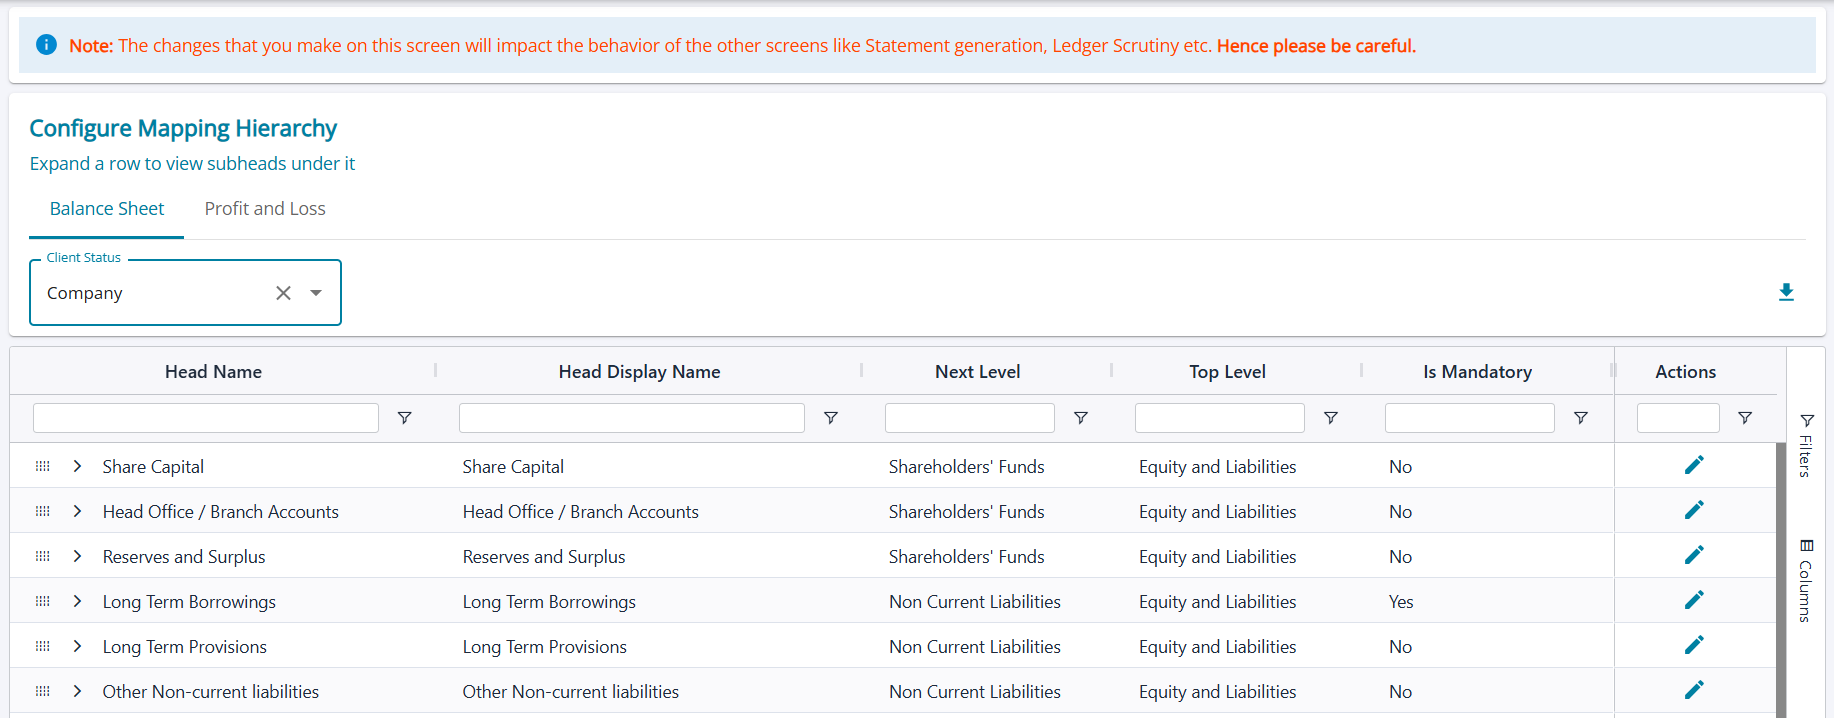Clear the Client Status selection
The width and height of the screenshot is (1834, 718).
coord(283,293)
